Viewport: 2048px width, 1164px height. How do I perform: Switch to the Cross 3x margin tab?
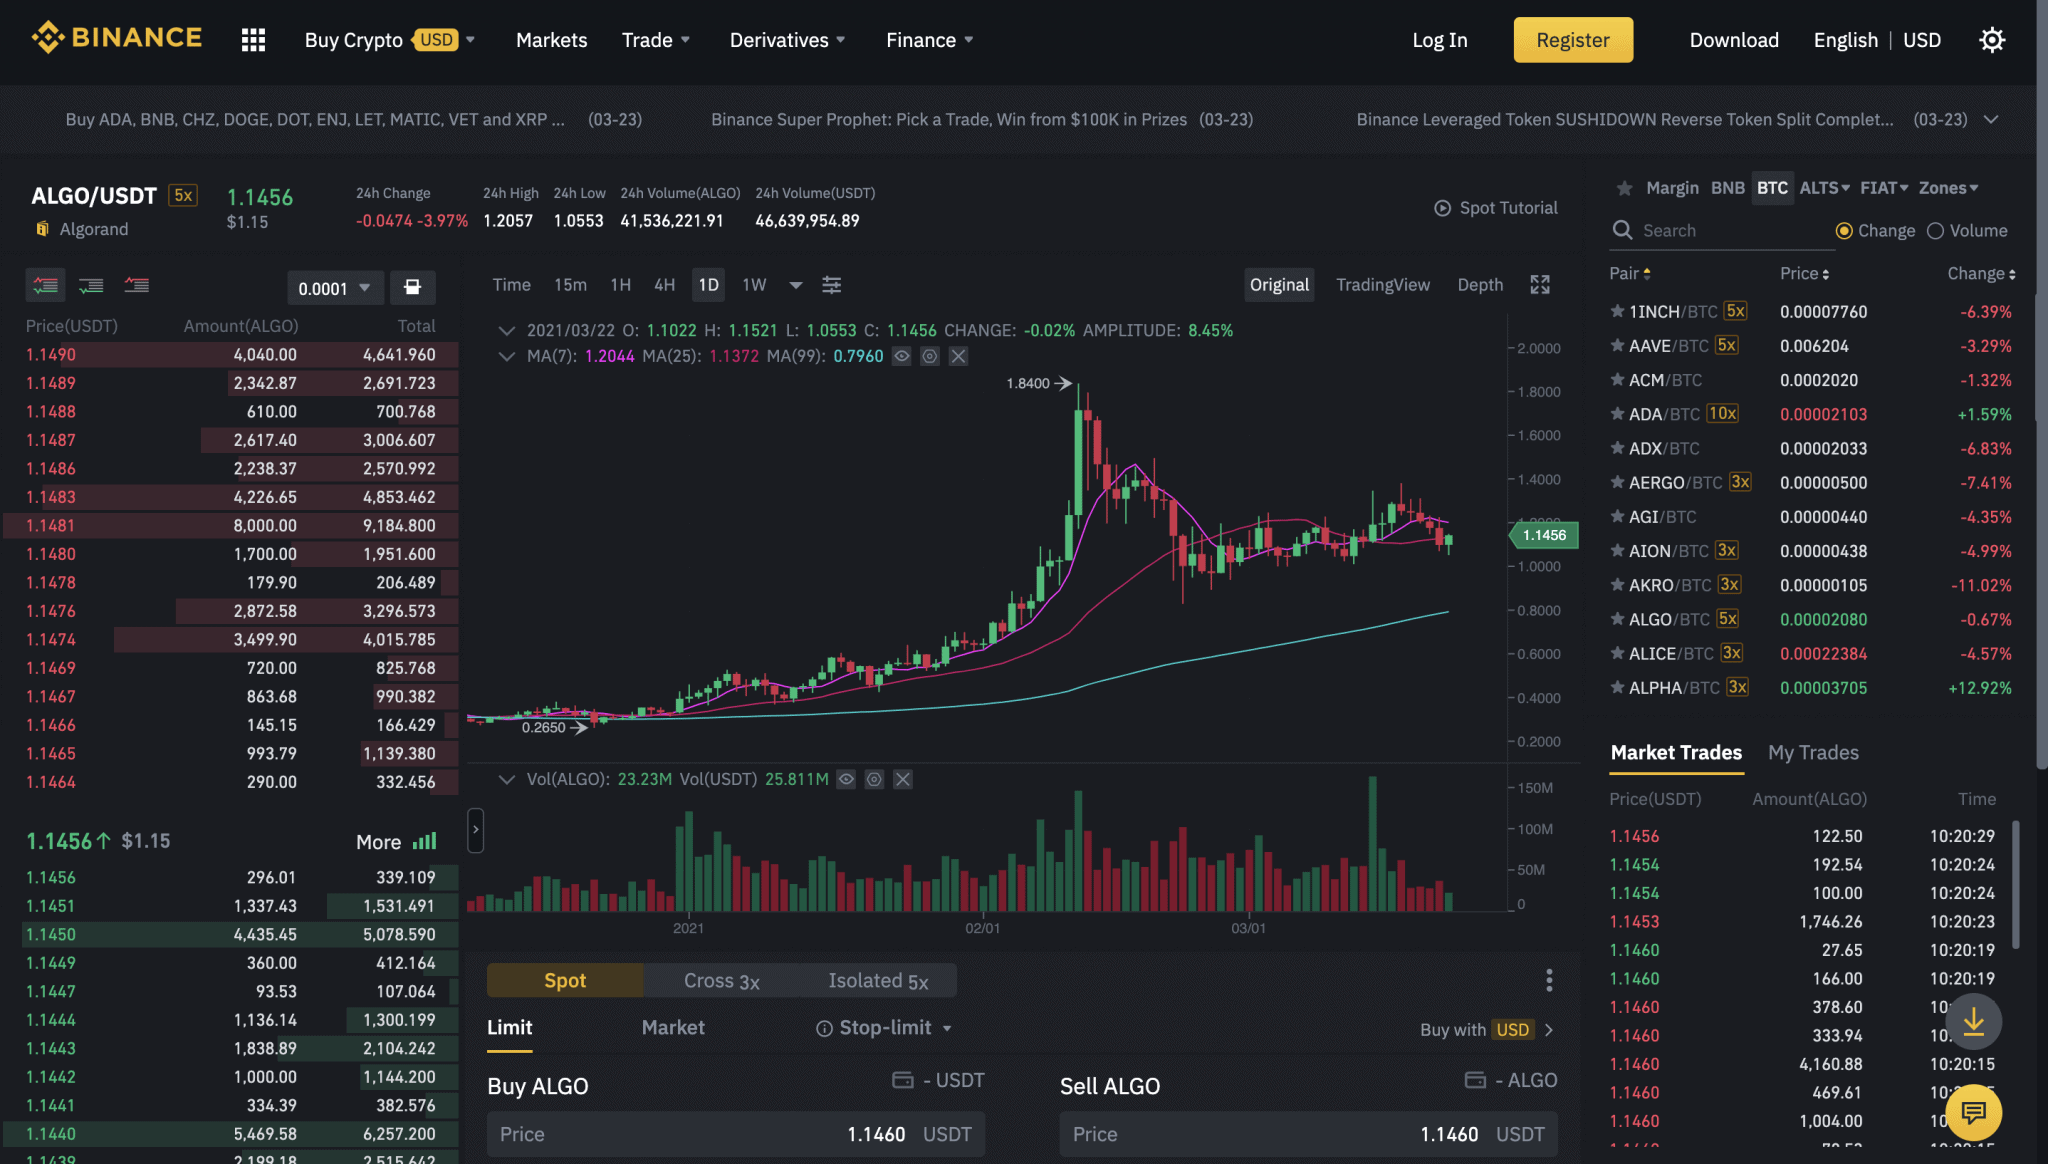click(x=722, y=981)
